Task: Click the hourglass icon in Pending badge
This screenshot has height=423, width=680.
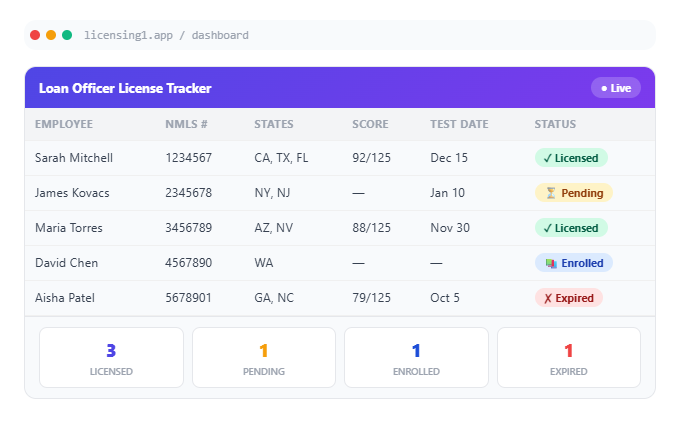Action: (x=550, y=193)
